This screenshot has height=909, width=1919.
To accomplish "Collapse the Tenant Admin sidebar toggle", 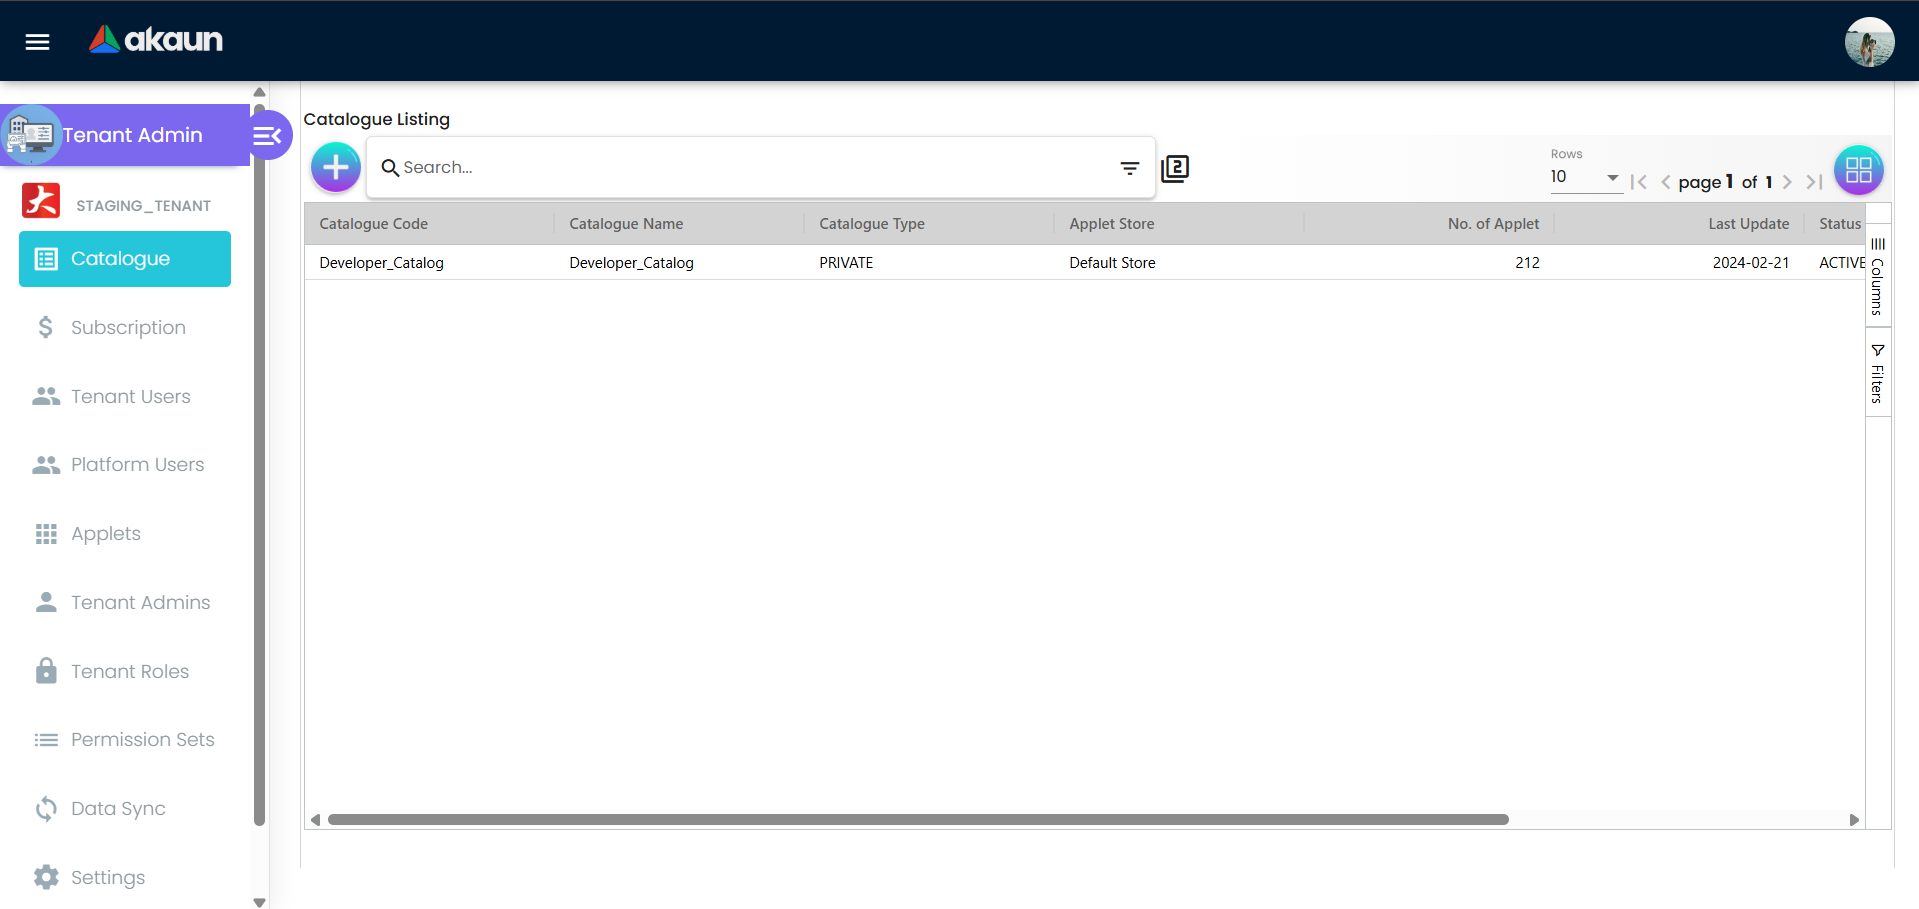I will pos(265,135).
